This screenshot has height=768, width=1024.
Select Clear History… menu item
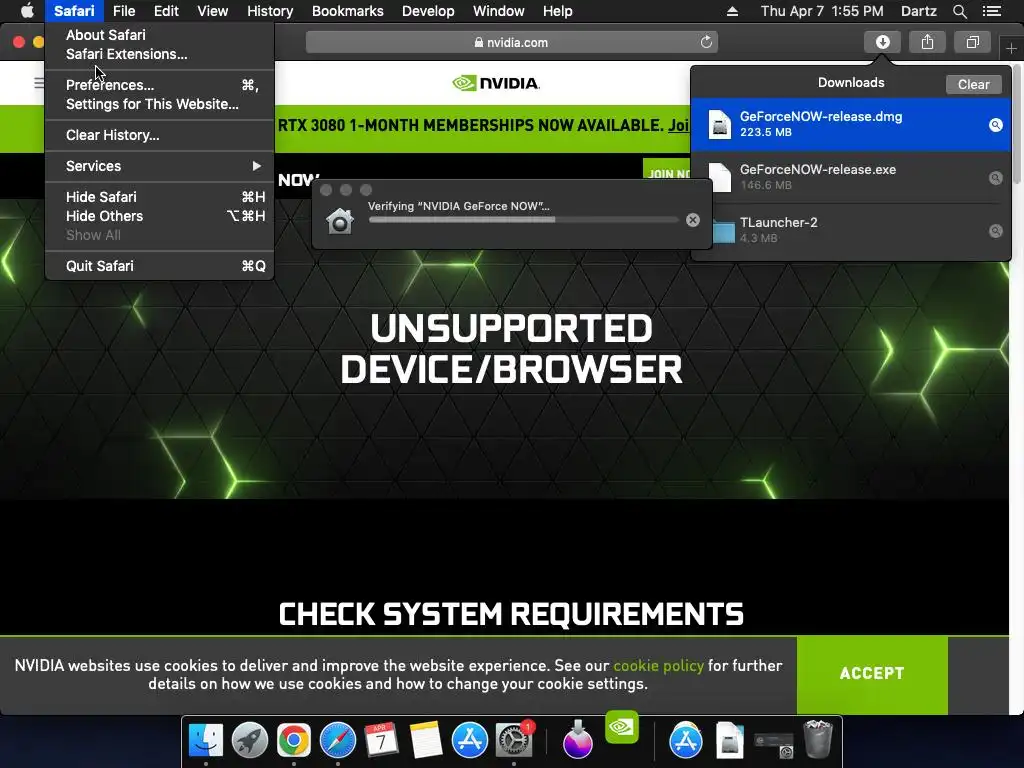(x=159, y=135)
